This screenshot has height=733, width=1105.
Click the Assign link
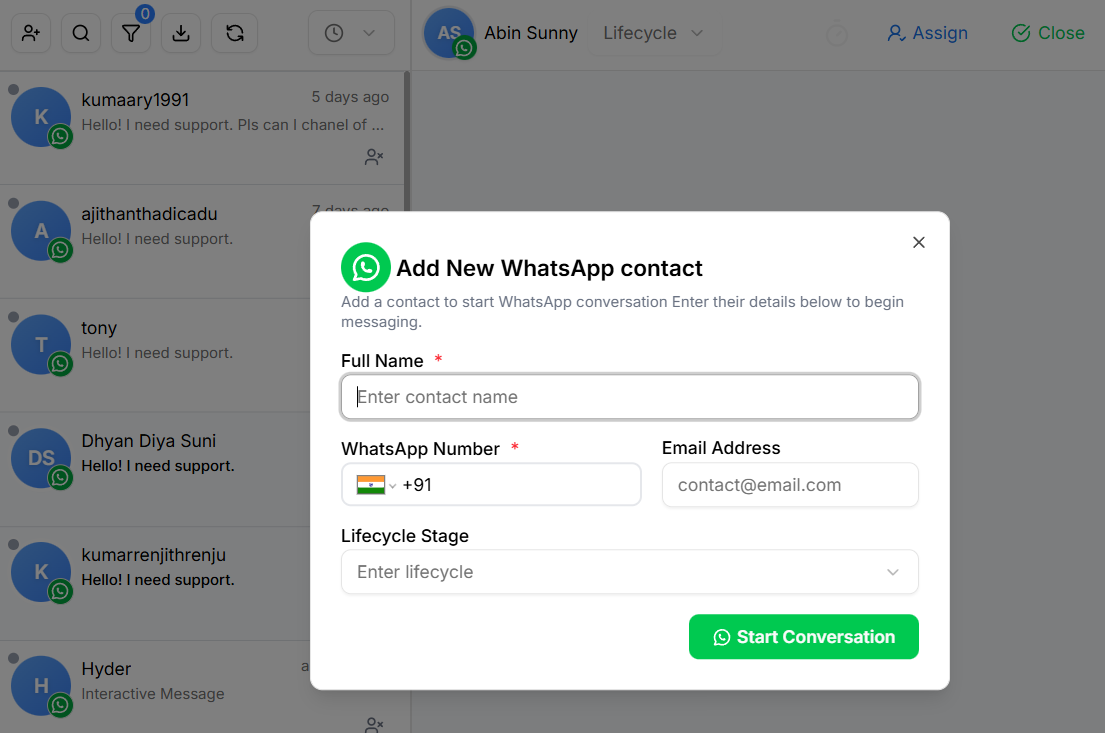(x=927, y=33)
